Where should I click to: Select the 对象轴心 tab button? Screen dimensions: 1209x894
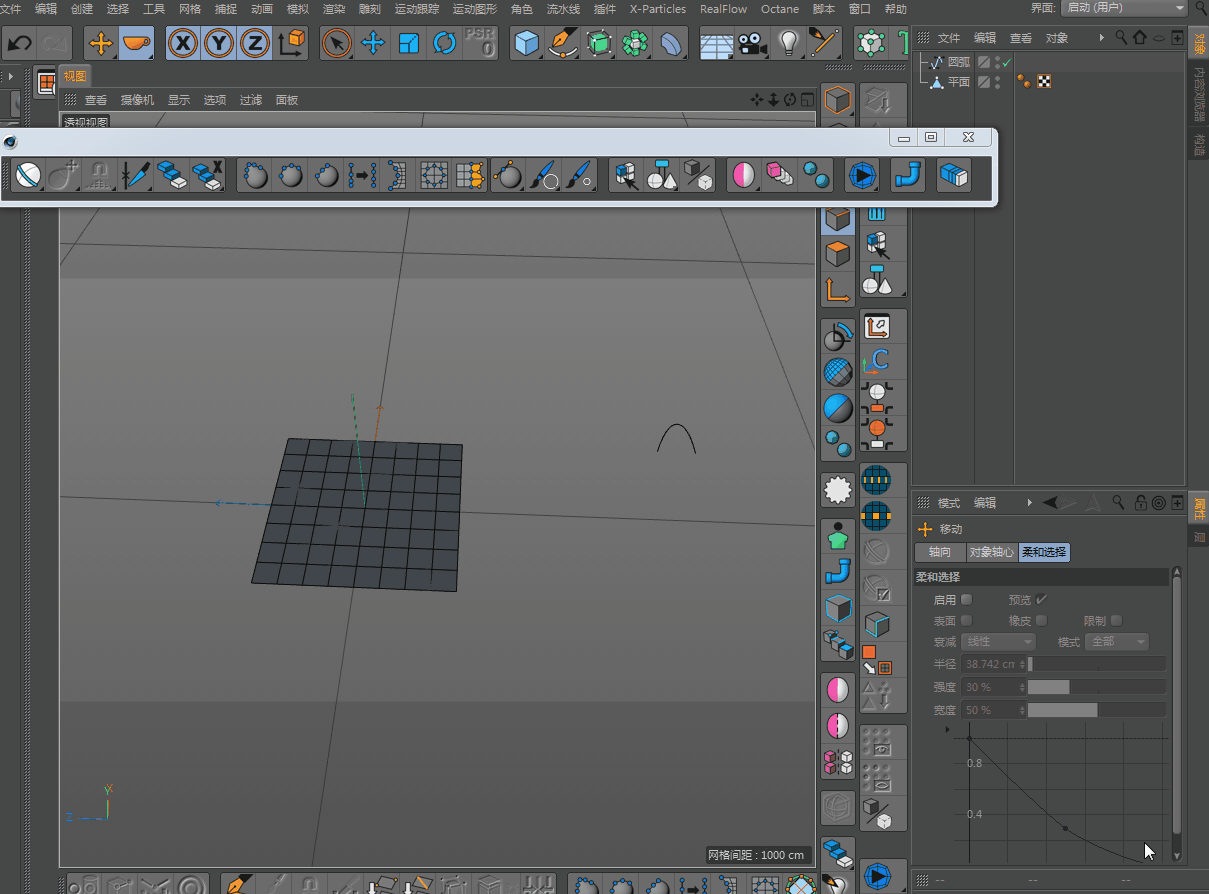(x=992, y=552)
